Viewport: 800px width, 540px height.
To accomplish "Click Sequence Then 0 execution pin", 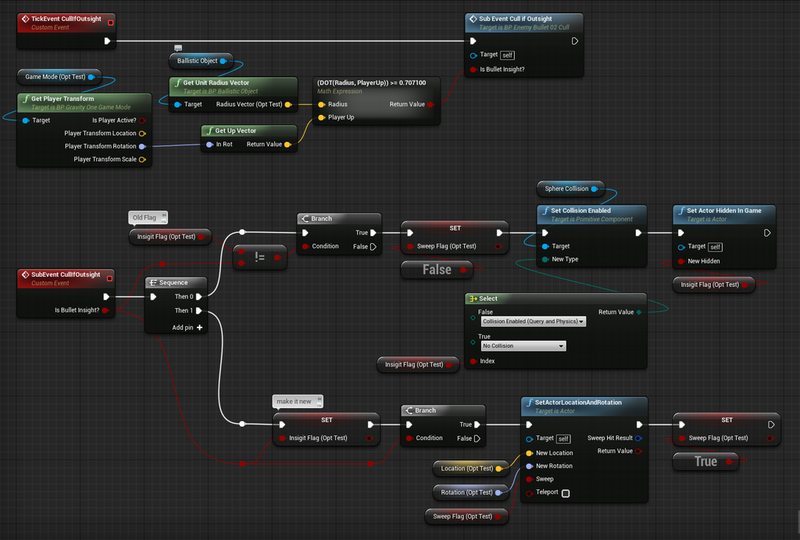I will 199,297.
